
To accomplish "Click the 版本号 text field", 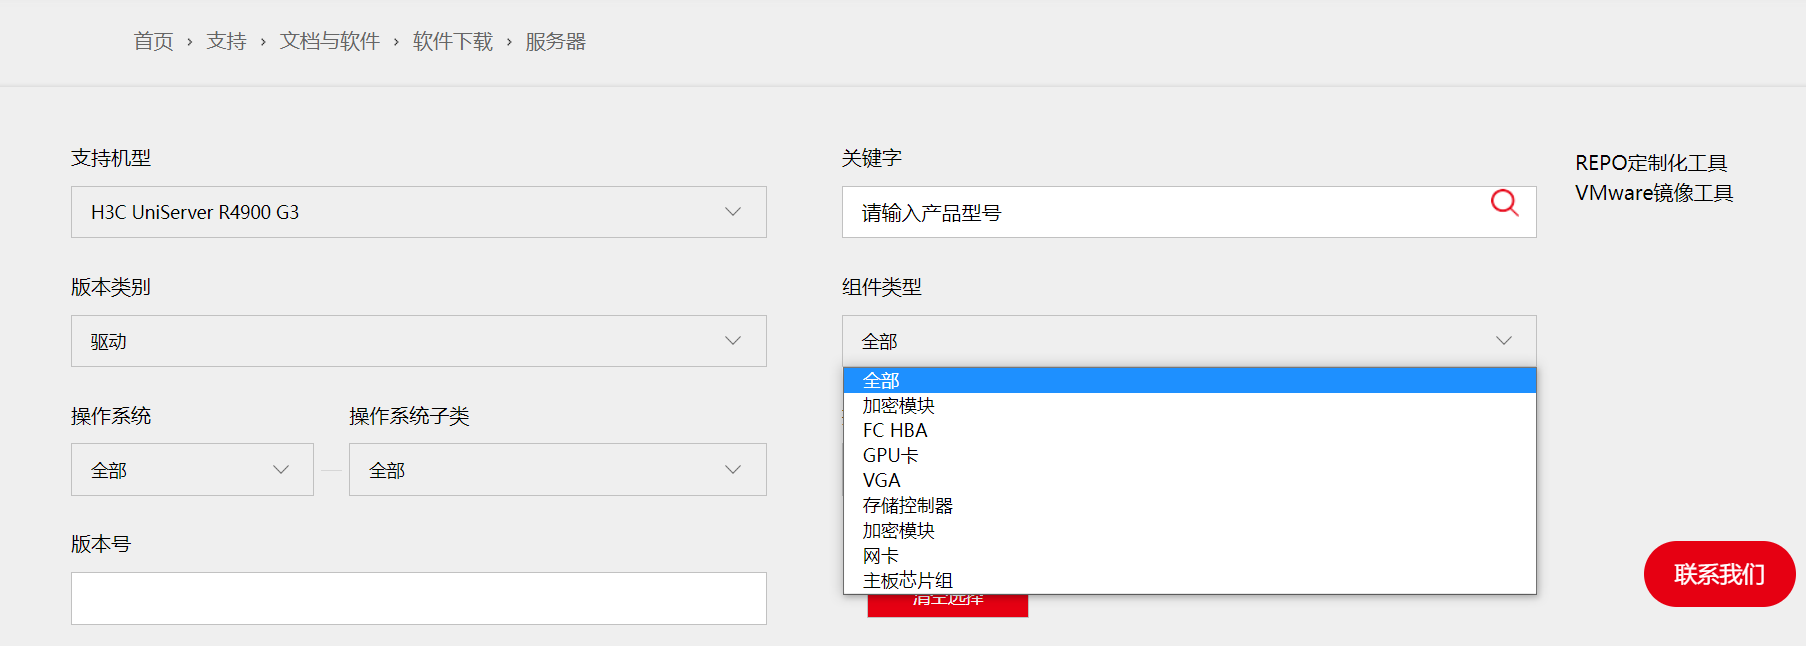I will click(418, 598).
